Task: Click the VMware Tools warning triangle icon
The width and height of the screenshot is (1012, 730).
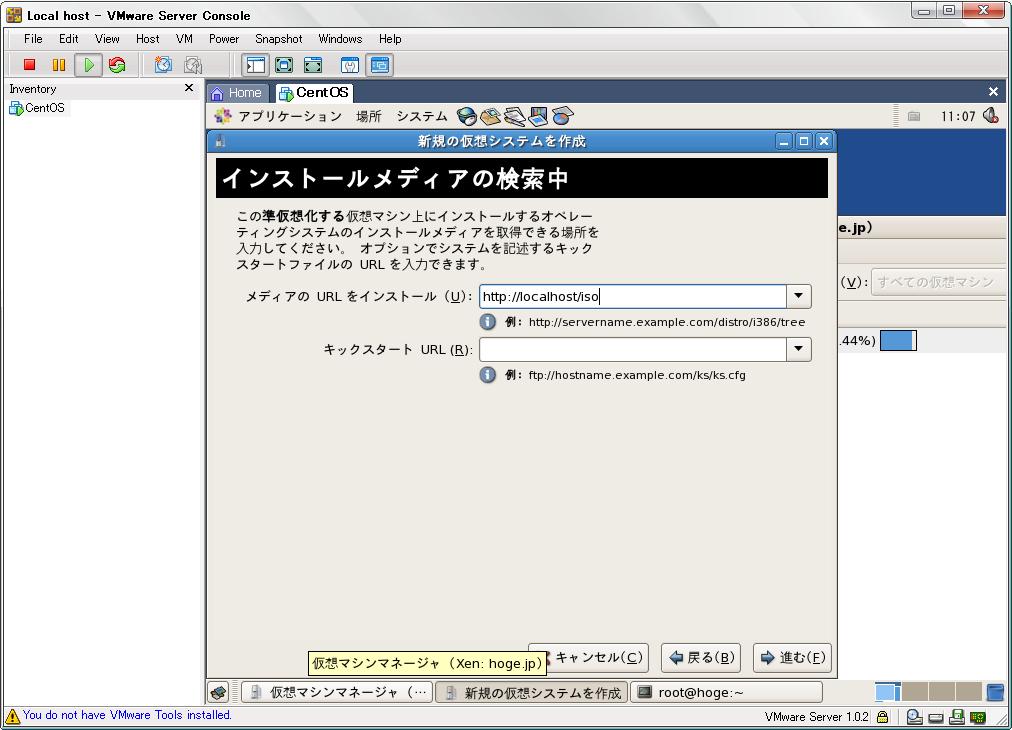Action: [12, 716]
